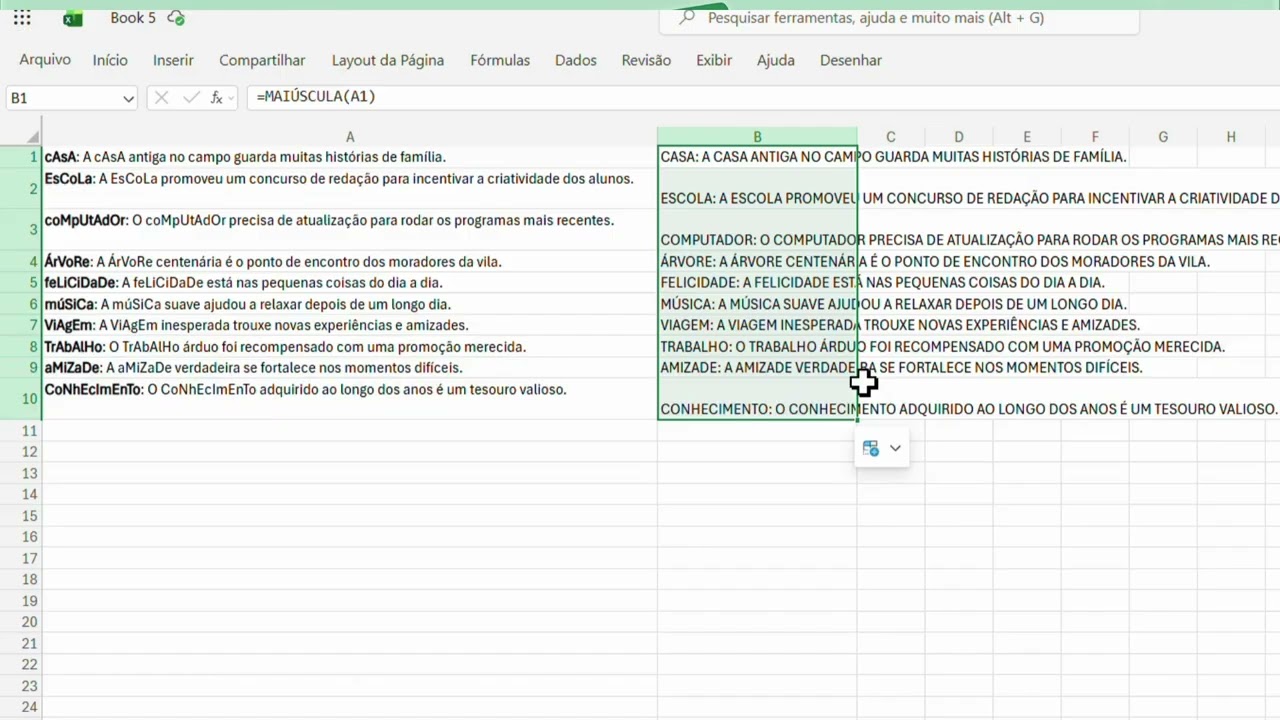Click the search magnifier icon
Image resolution: width=1280 pixels, height=720 pixels.
coord(686,18)
